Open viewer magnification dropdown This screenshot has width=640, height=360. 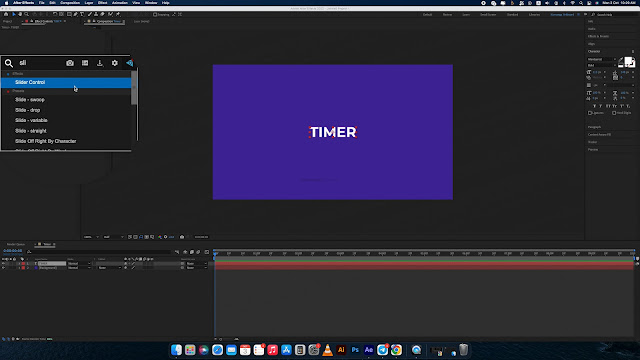pyautogui.click(x=91, y=237)
